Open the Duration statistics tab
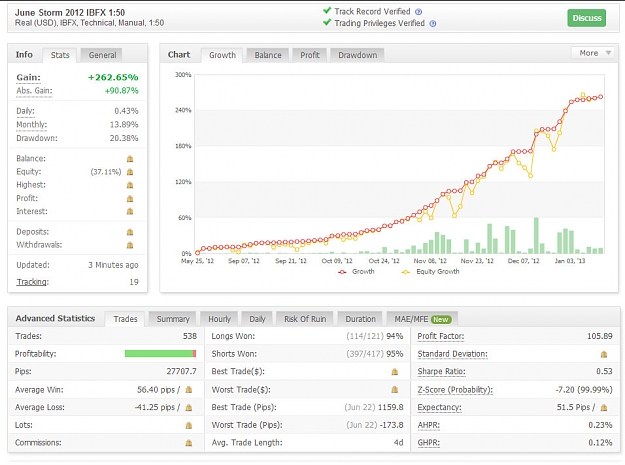The width and height of the screenshot is (625, 465). coord(360,319)
